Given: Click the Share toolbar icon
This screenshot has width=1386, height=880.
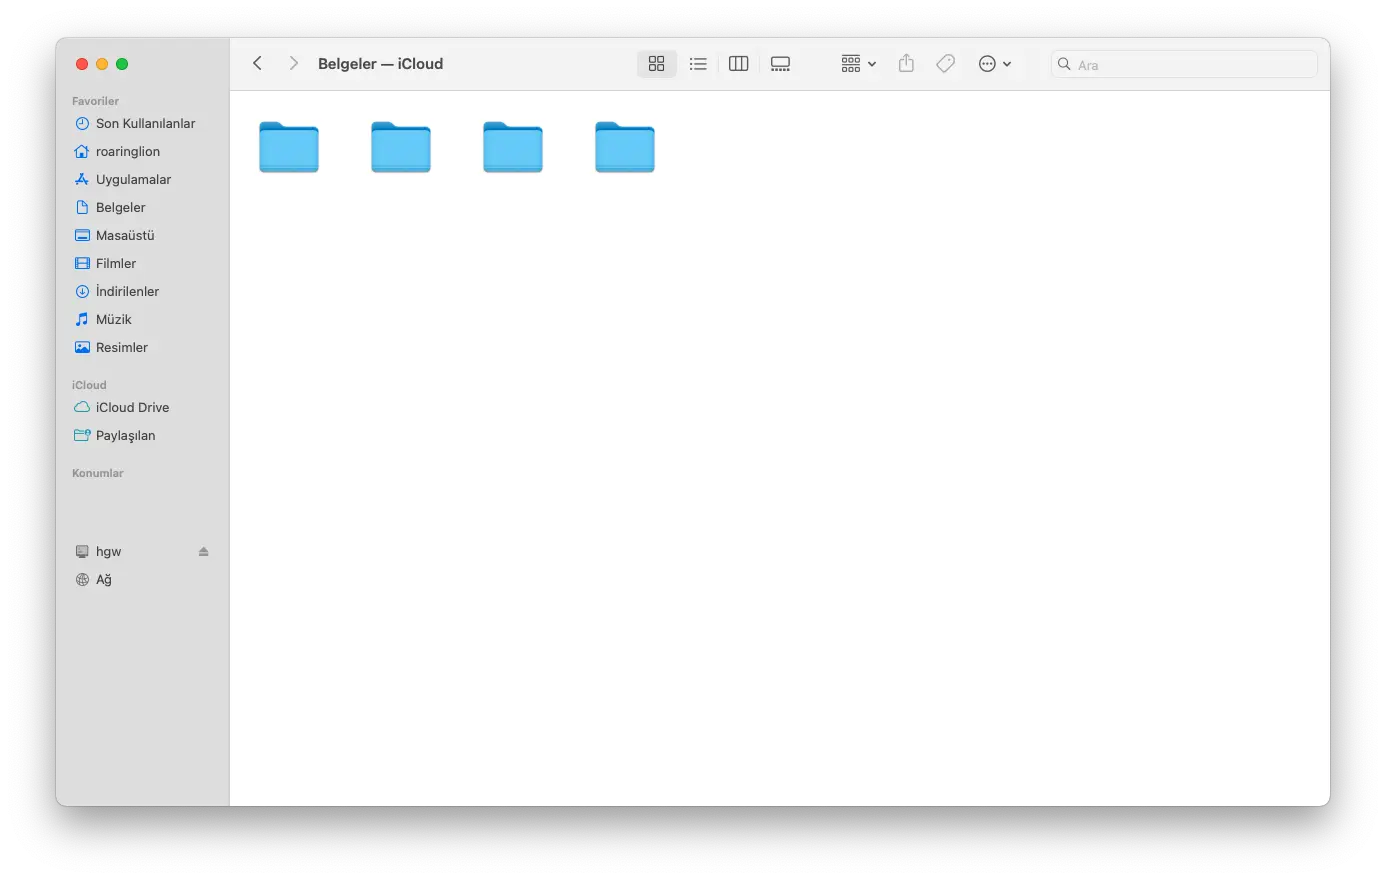Looking at the screenshot, I should [906, 64].
